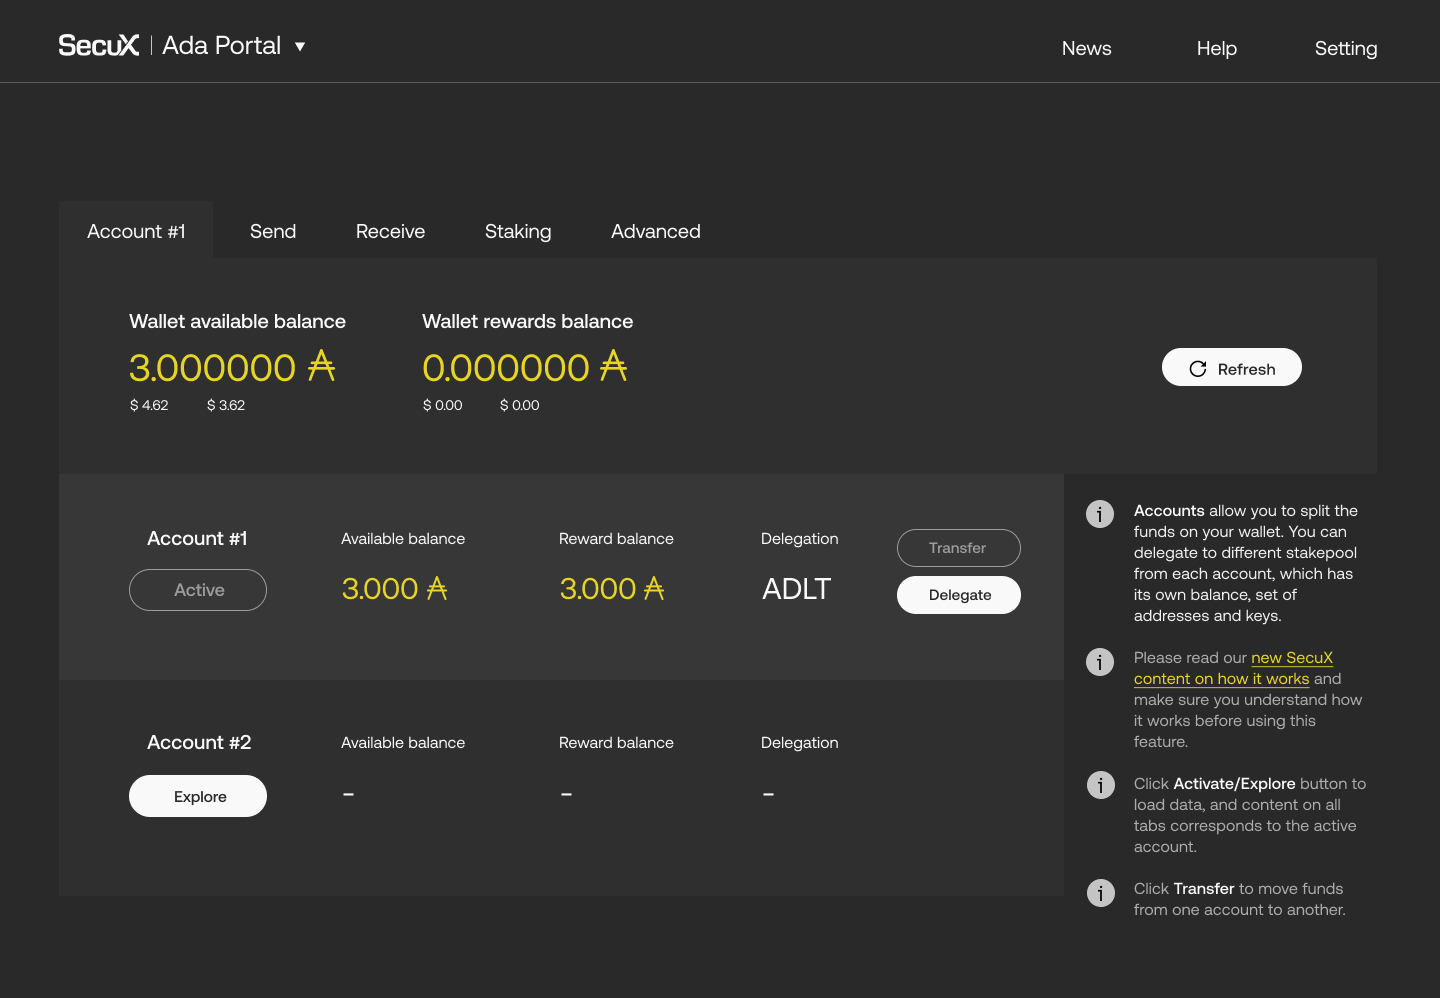
Task: Click the Wallet rewards balance label
Action: (x=527, y=321)
